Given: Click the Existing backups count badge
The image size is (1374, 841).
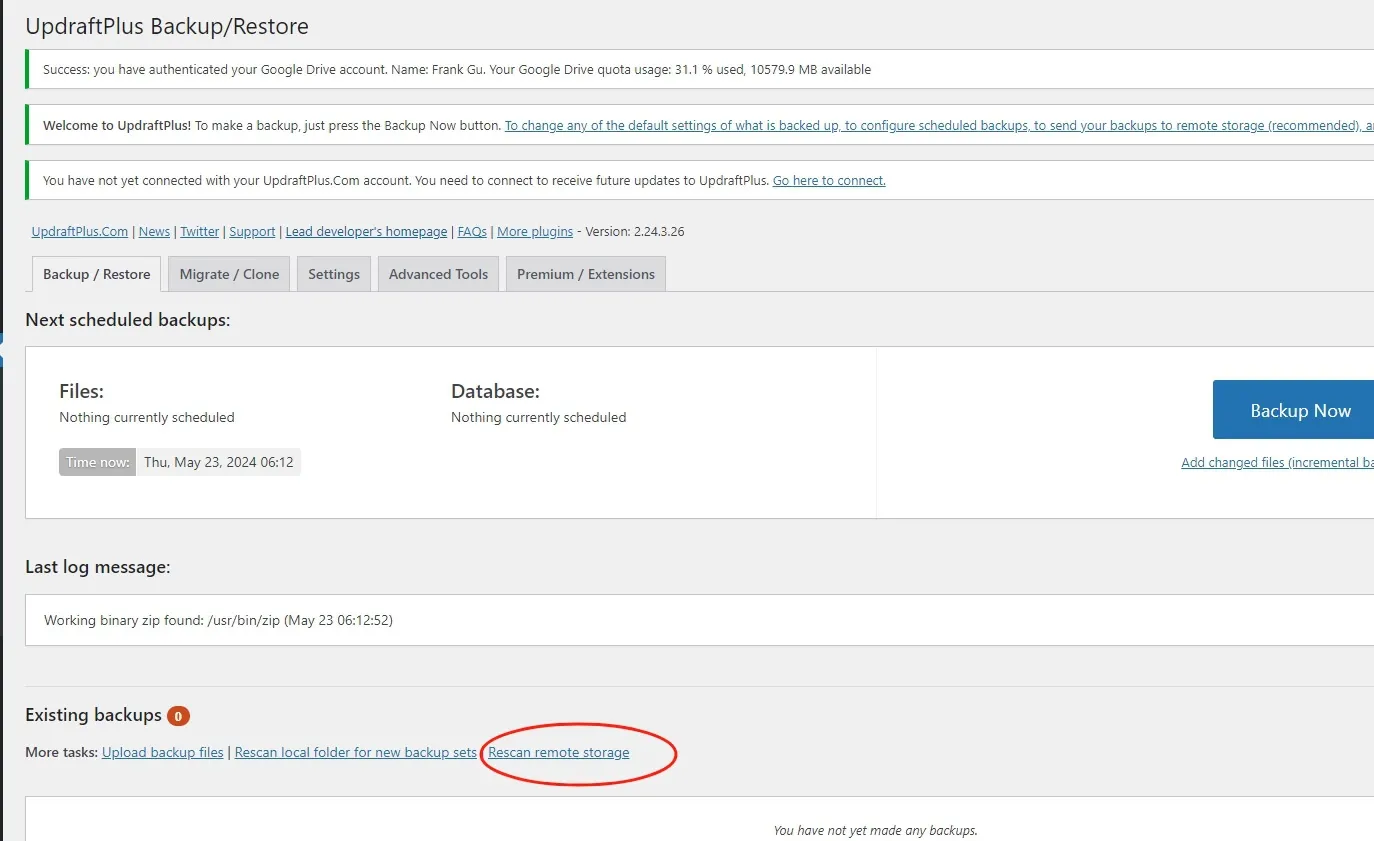Looking at the screenshot, I should [178, 716].
